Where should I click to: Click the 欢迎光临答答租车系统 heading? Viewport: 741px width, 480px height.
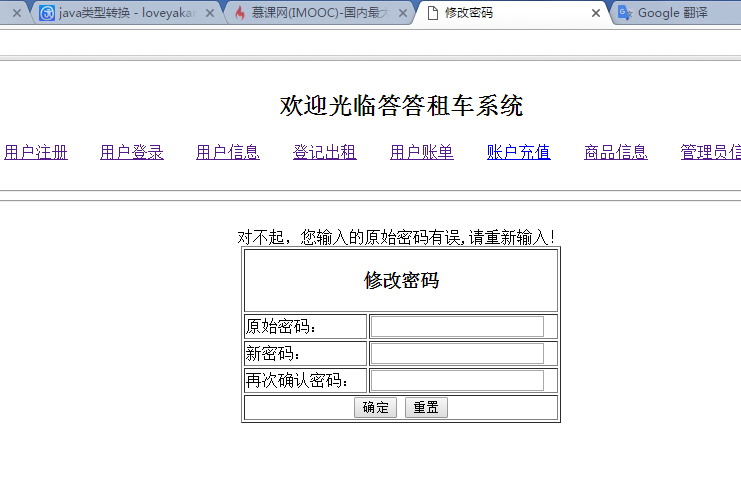pyautogui.click(x=401, y=105)
